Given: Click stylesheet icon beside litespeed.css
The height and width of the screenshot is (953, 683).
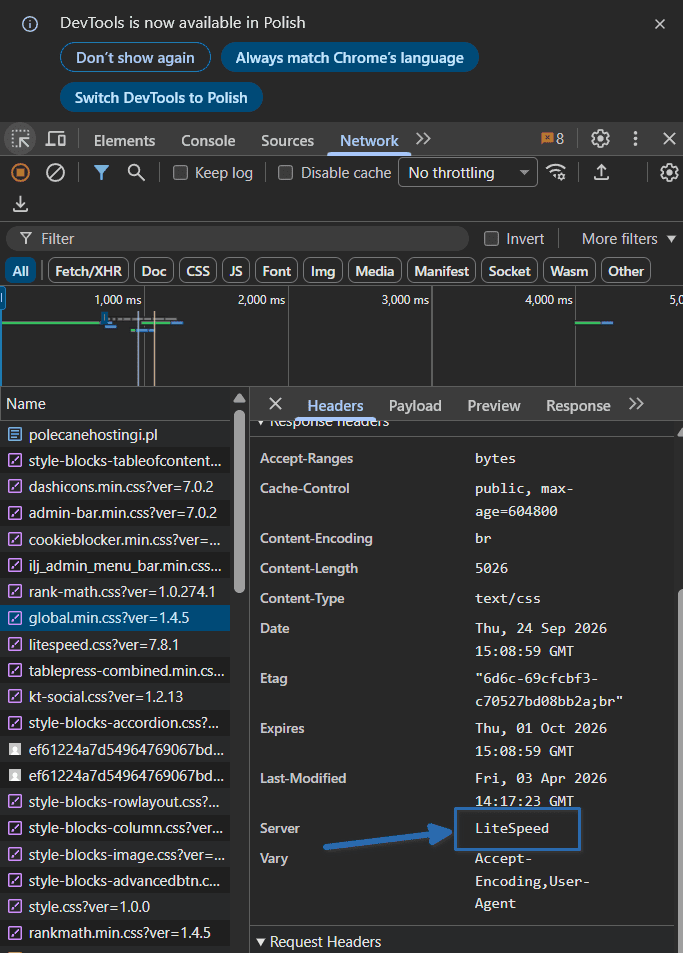Looking at the screenshot, I should click(x=15, y=644).
